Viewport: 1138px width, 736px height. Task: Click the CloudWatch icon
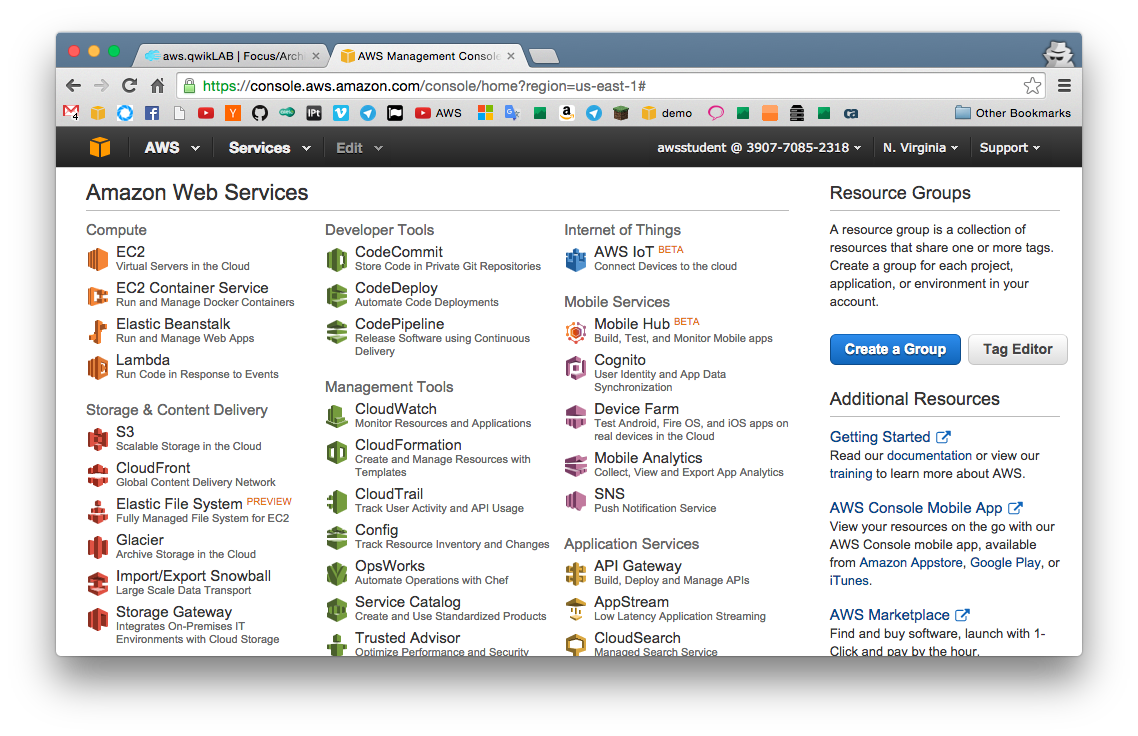point(337,416)
